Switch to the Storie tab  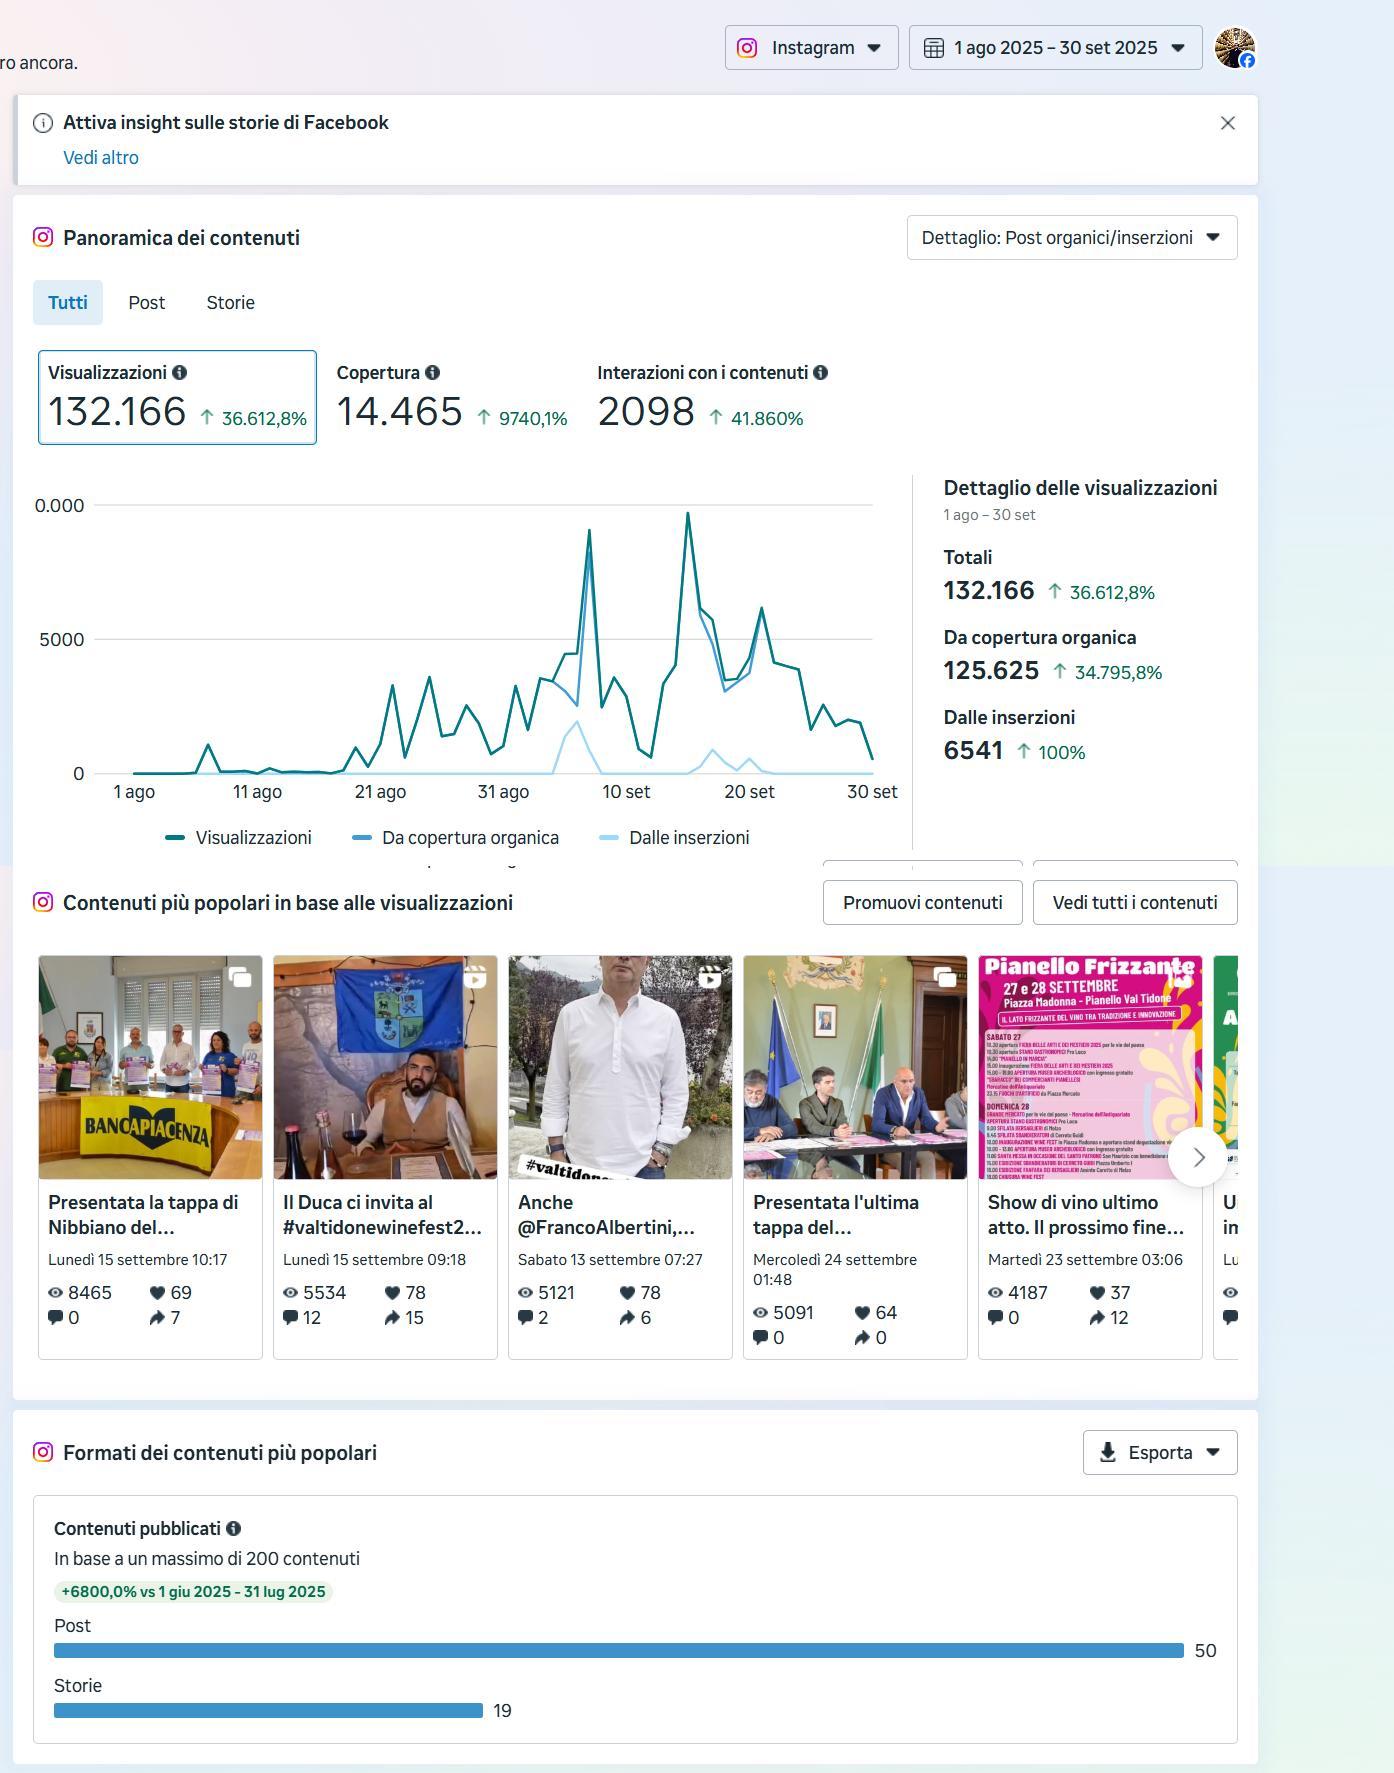pyautogui.click(x=231, y=303)
